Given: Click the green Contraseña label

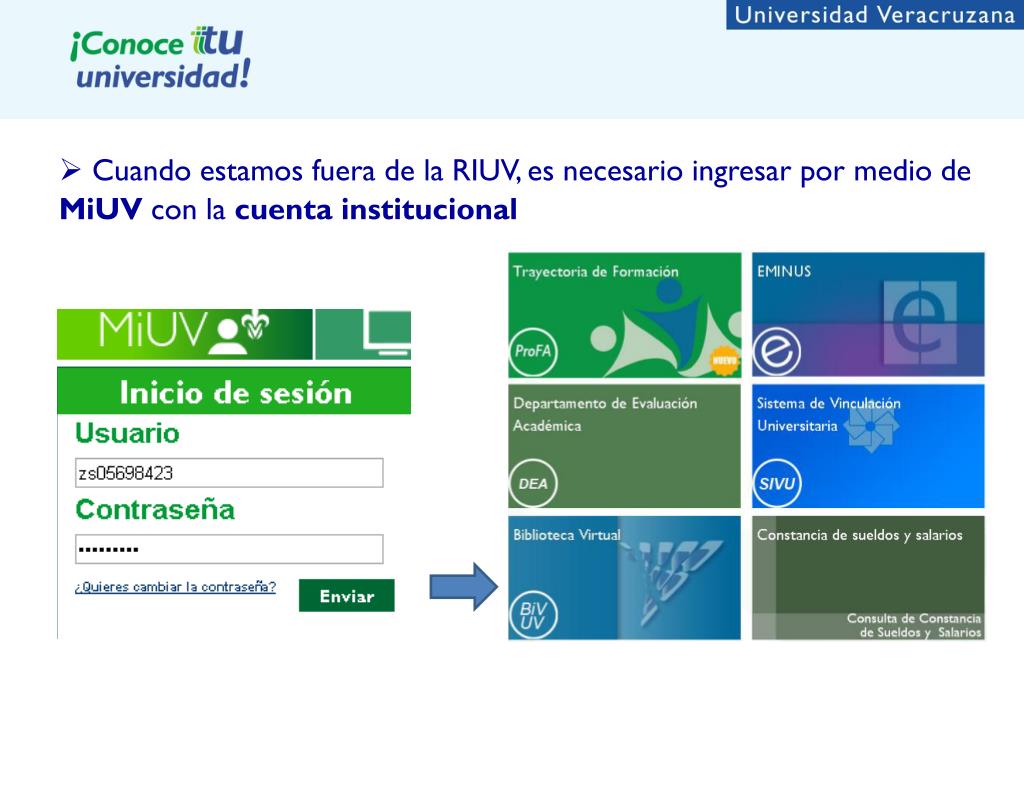Looking at the screenshot, I should tap(155, 509).
